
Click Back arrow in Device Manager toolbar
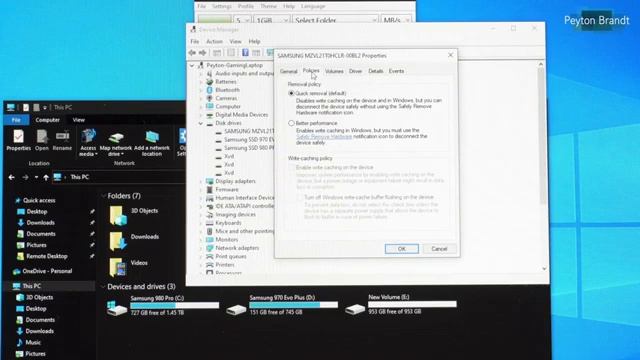[192, 53]
